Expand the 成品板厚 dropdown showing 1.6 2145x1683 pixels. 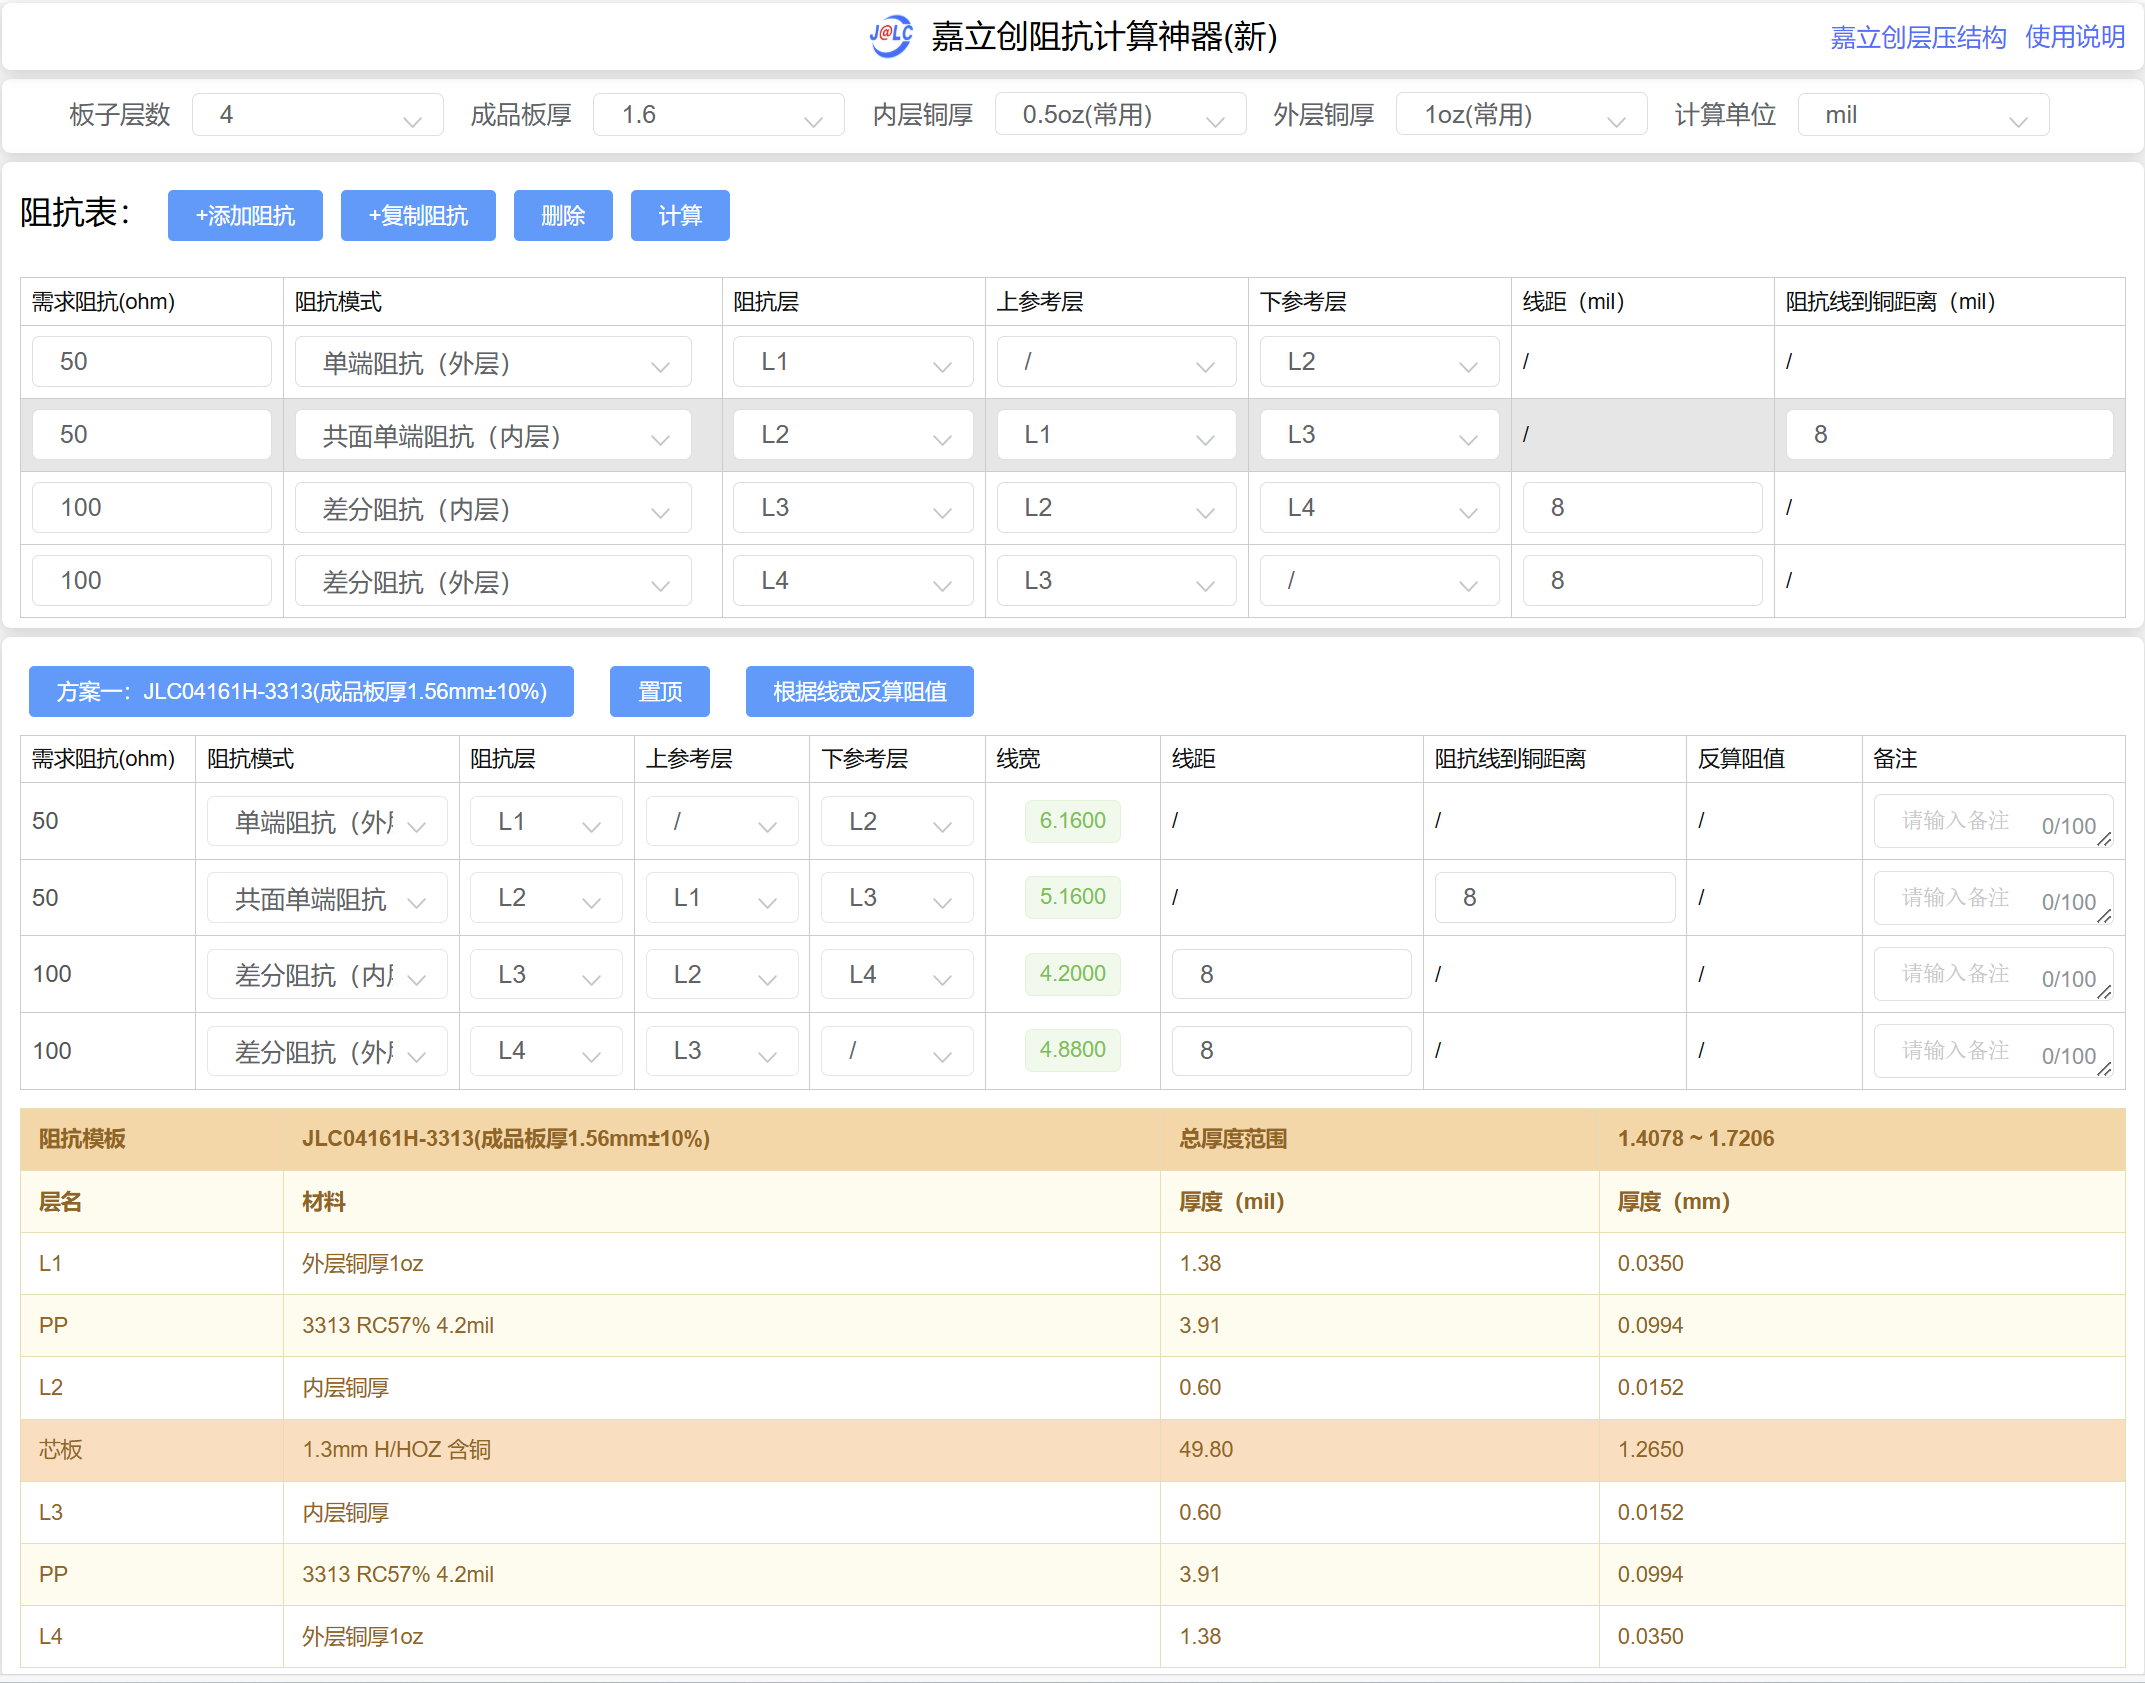[718, 115]
